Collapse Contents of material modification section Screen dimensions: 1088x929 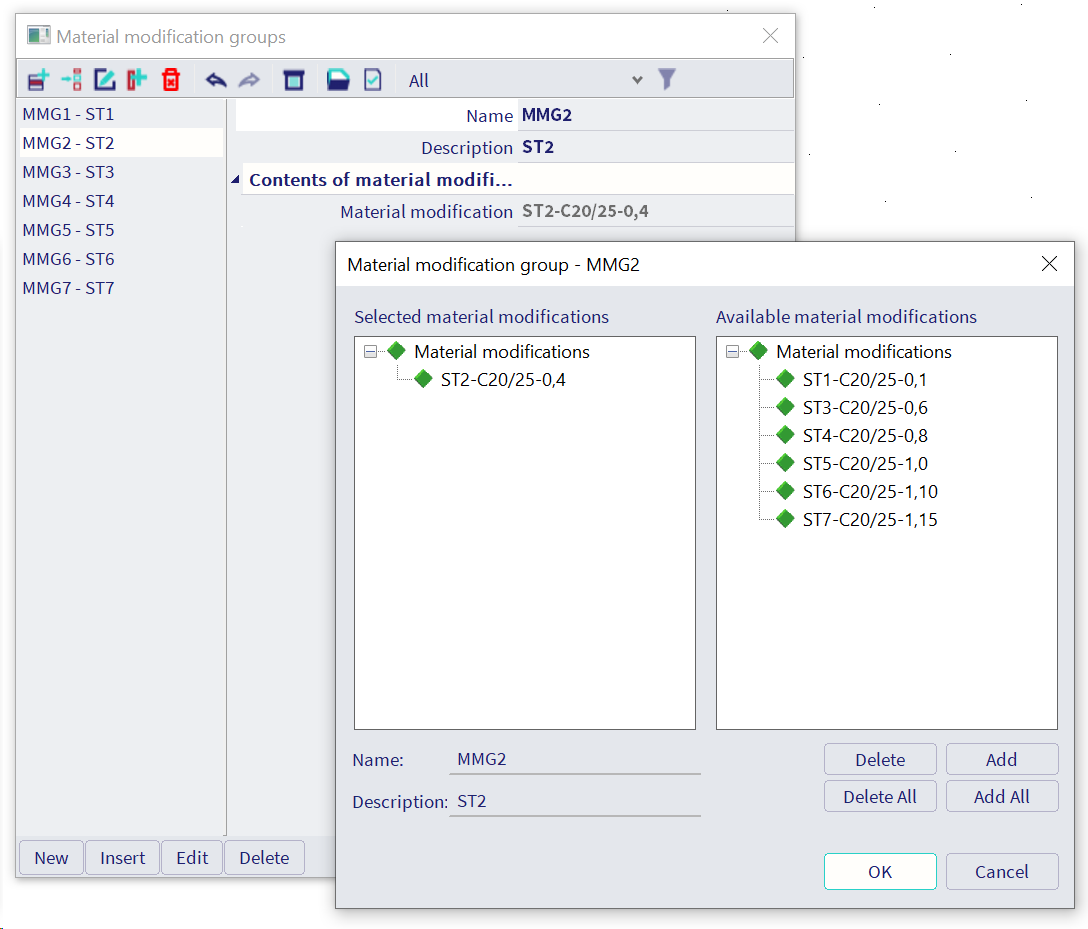[x=236, y=180]
